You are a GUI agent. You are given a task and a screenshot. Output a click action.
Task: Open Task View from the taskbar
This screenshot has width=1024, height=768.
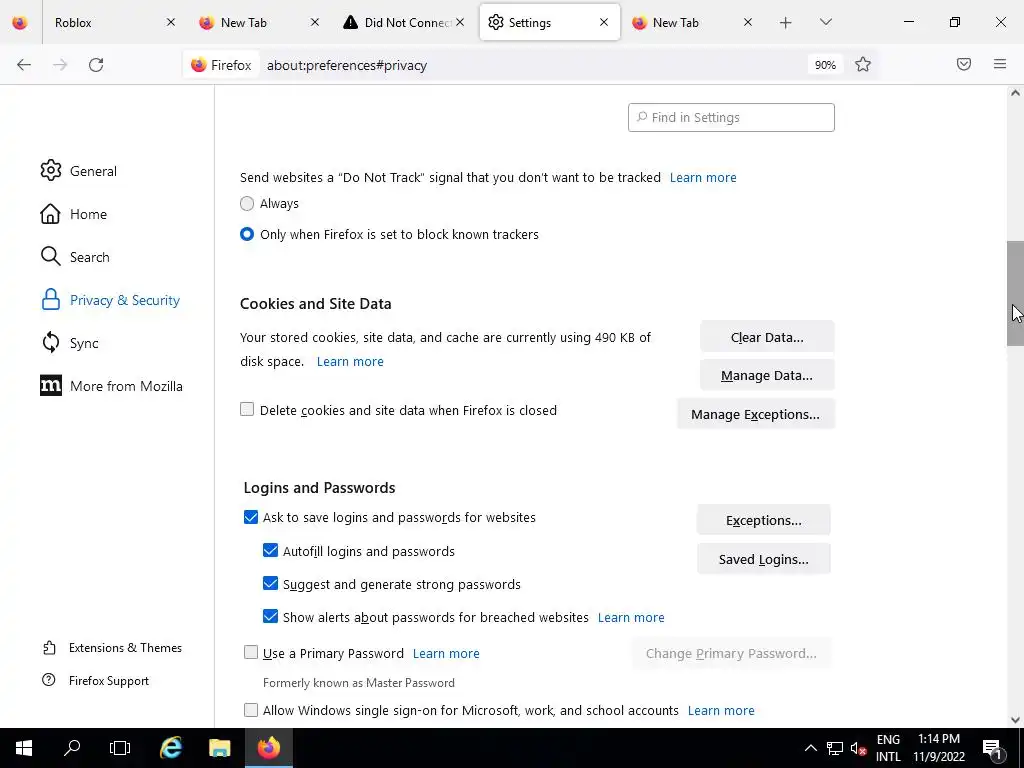(x=120, y=748)
